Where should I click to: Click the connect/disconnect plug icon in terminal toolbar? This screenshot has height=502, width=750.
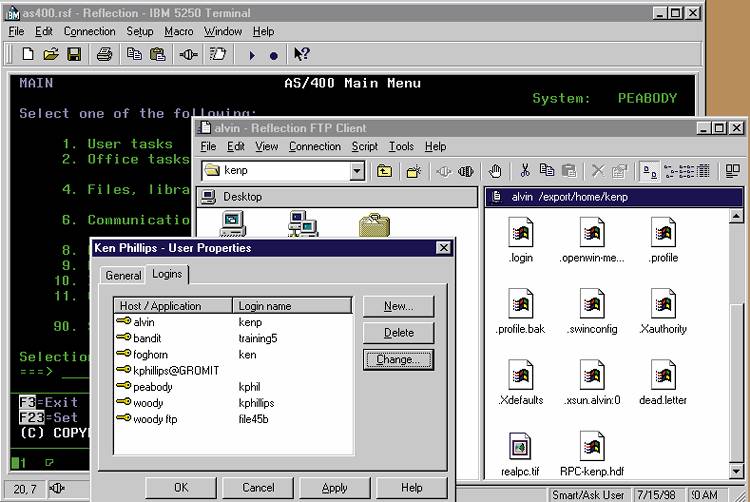tap(189, 54)
